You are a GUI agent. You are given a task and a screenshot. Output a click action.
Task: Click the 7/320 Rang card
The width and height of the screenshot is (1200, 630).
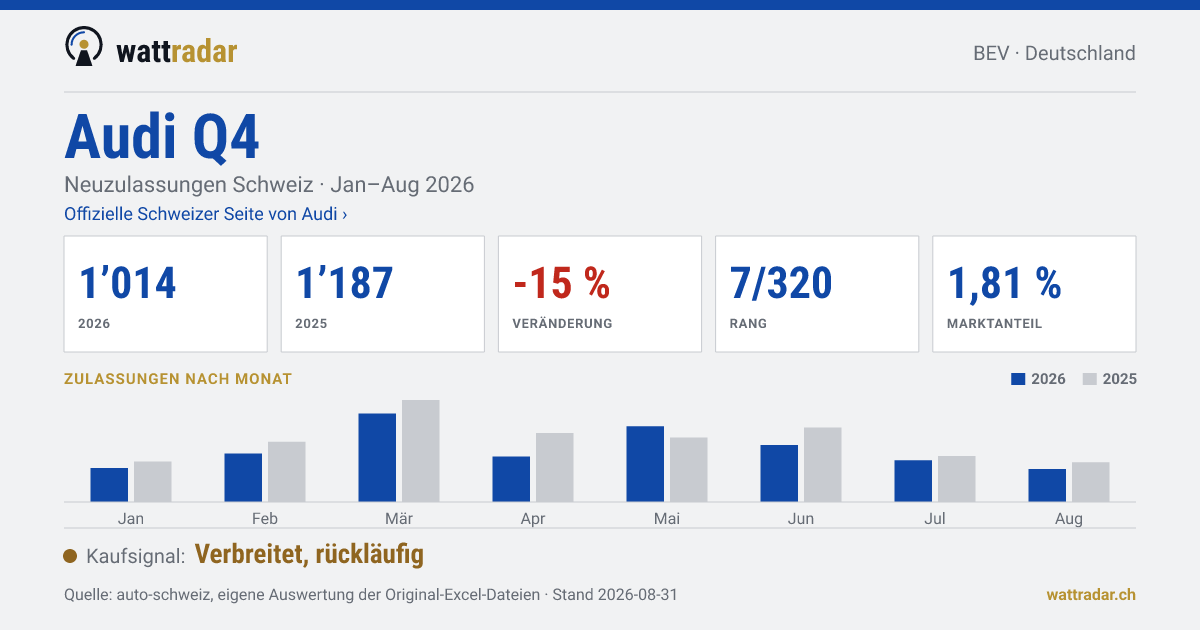(x=817, y=294)
